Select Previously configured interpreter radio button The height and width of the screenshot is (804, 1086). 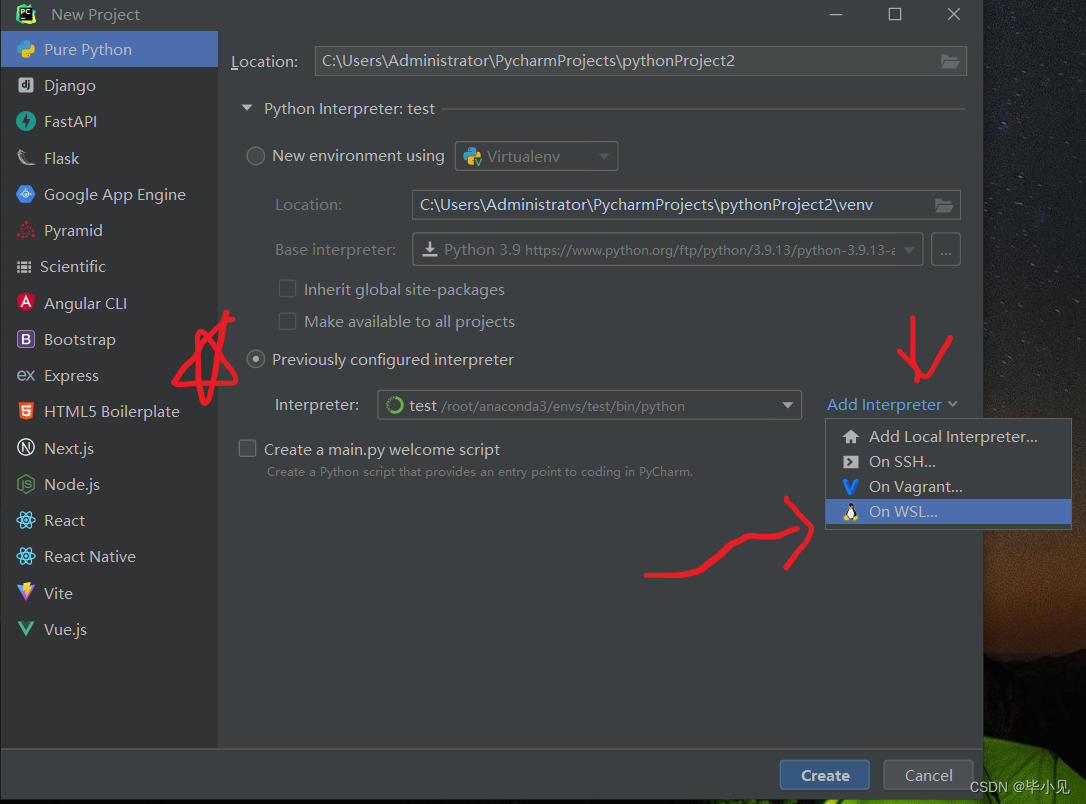256,359
